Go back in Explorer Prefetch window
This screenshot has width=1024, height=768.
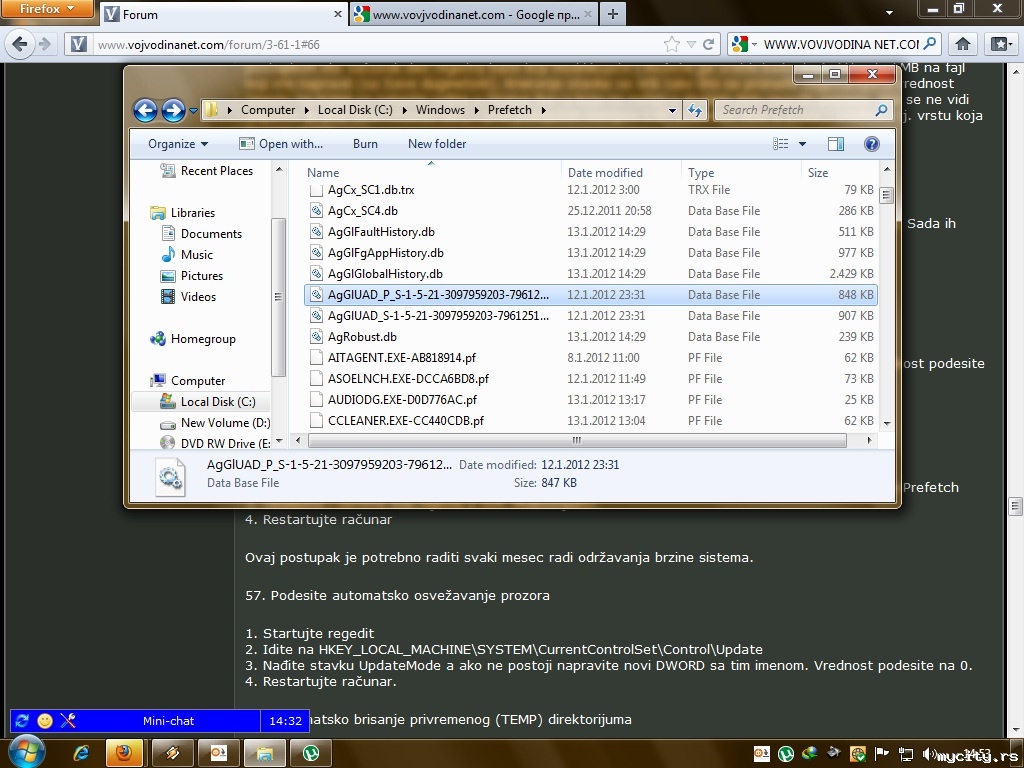point(146,110)
